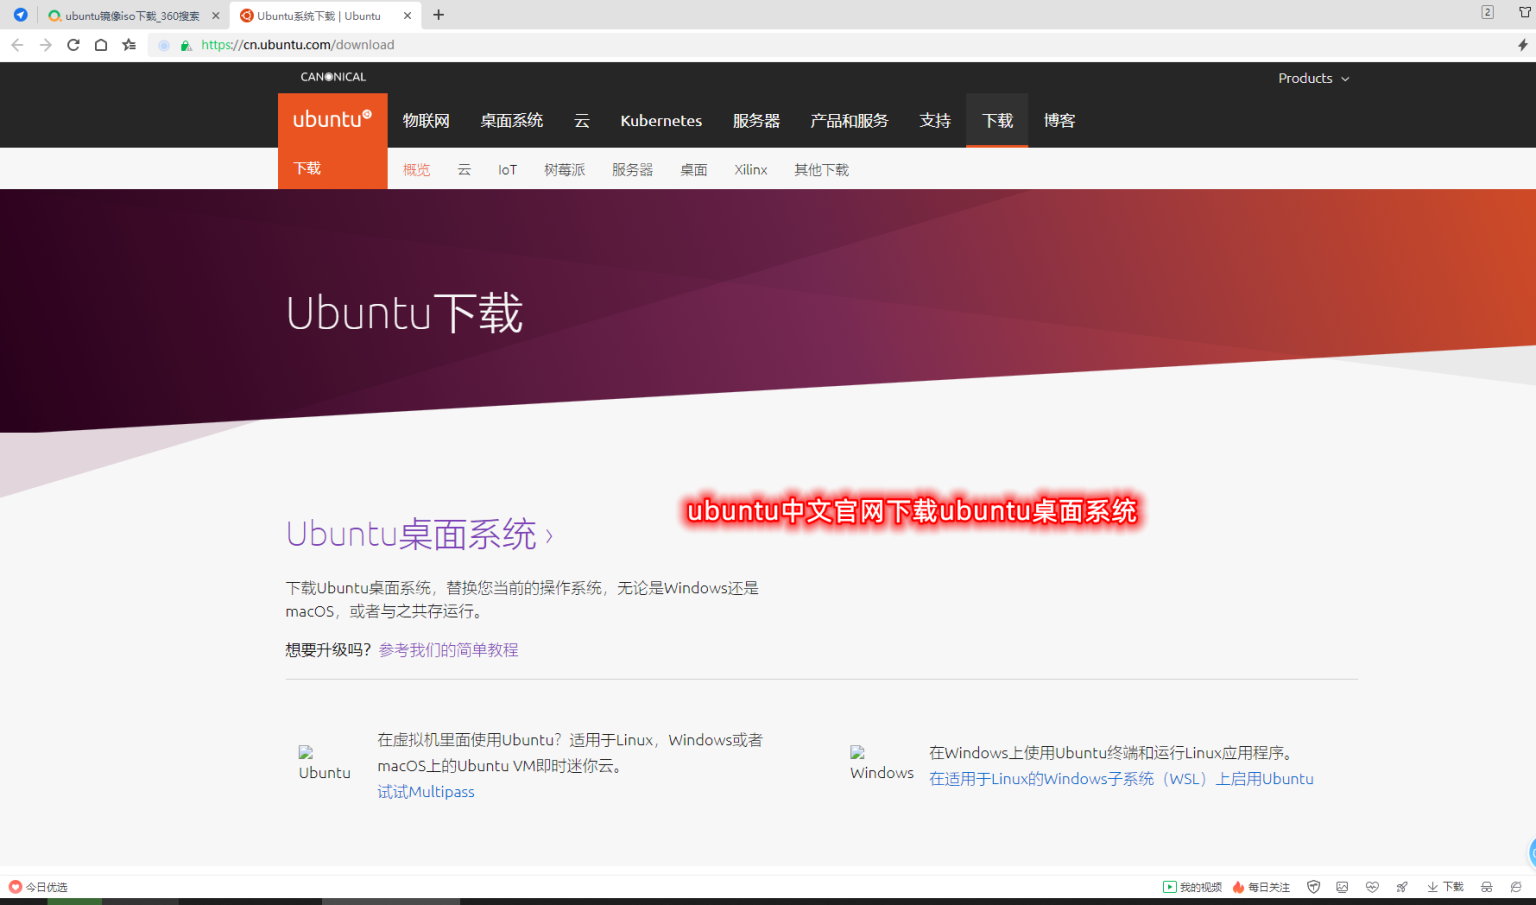Click the green progress bar at page bottom
The width and height of the screenshot is (1536, 905).
coord(75,901)
